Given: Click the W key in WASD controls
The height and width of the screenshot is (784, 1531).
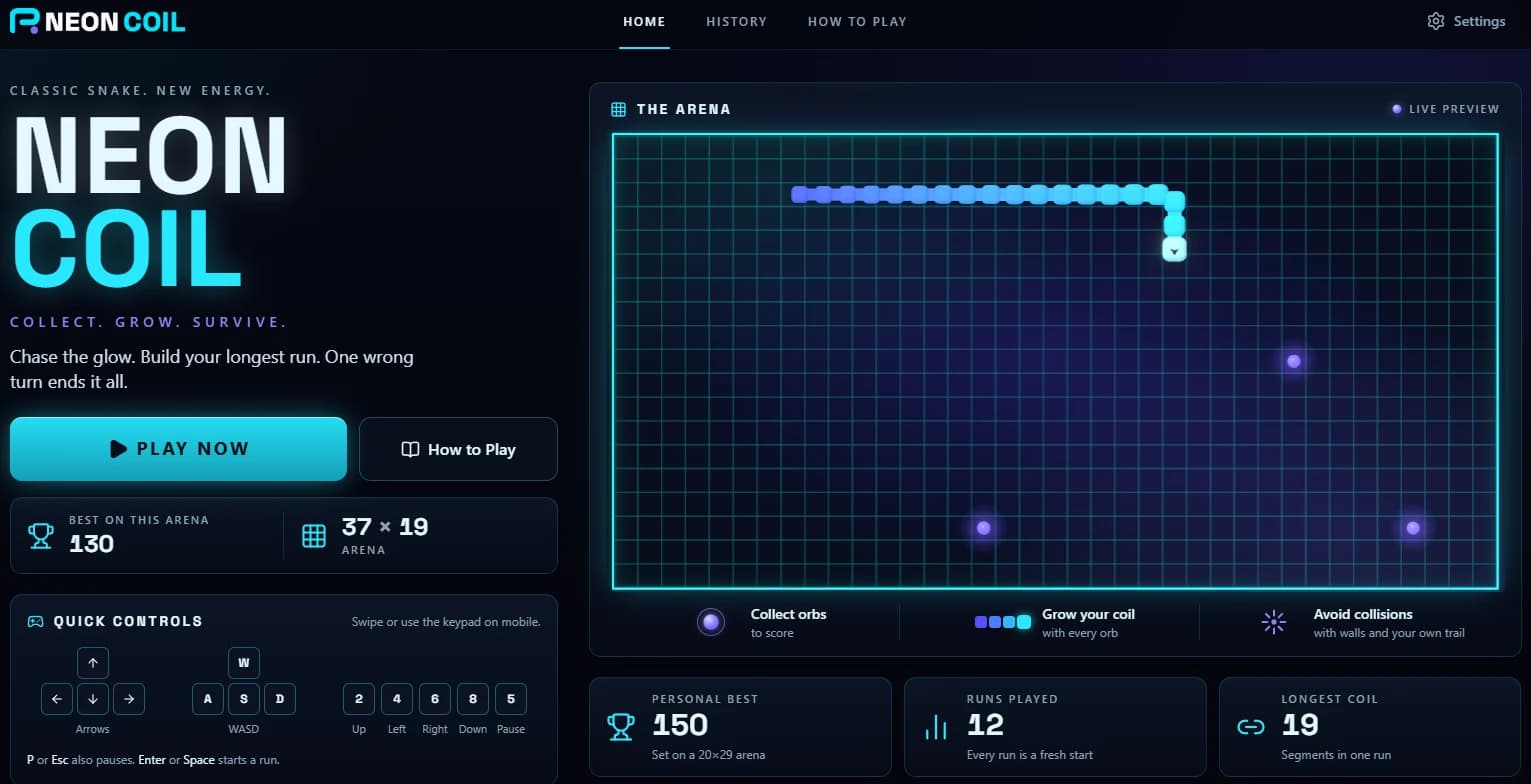Looking at the screenshot, I should tap(244, 663).
